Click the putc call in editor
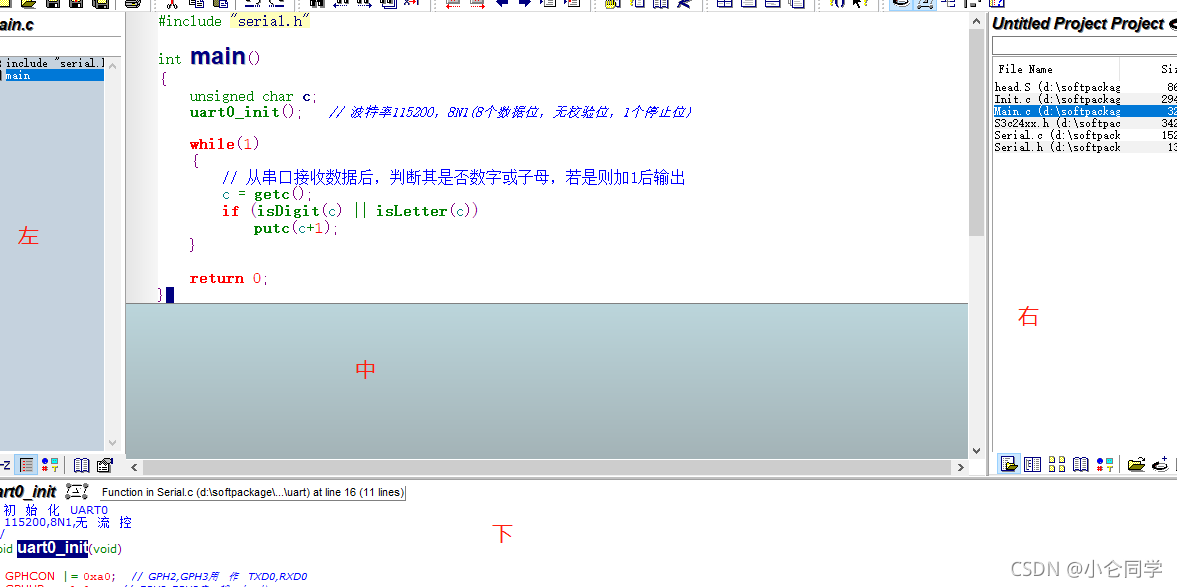Viewport: 1177px width, 587px height. [x=272, y=228]
